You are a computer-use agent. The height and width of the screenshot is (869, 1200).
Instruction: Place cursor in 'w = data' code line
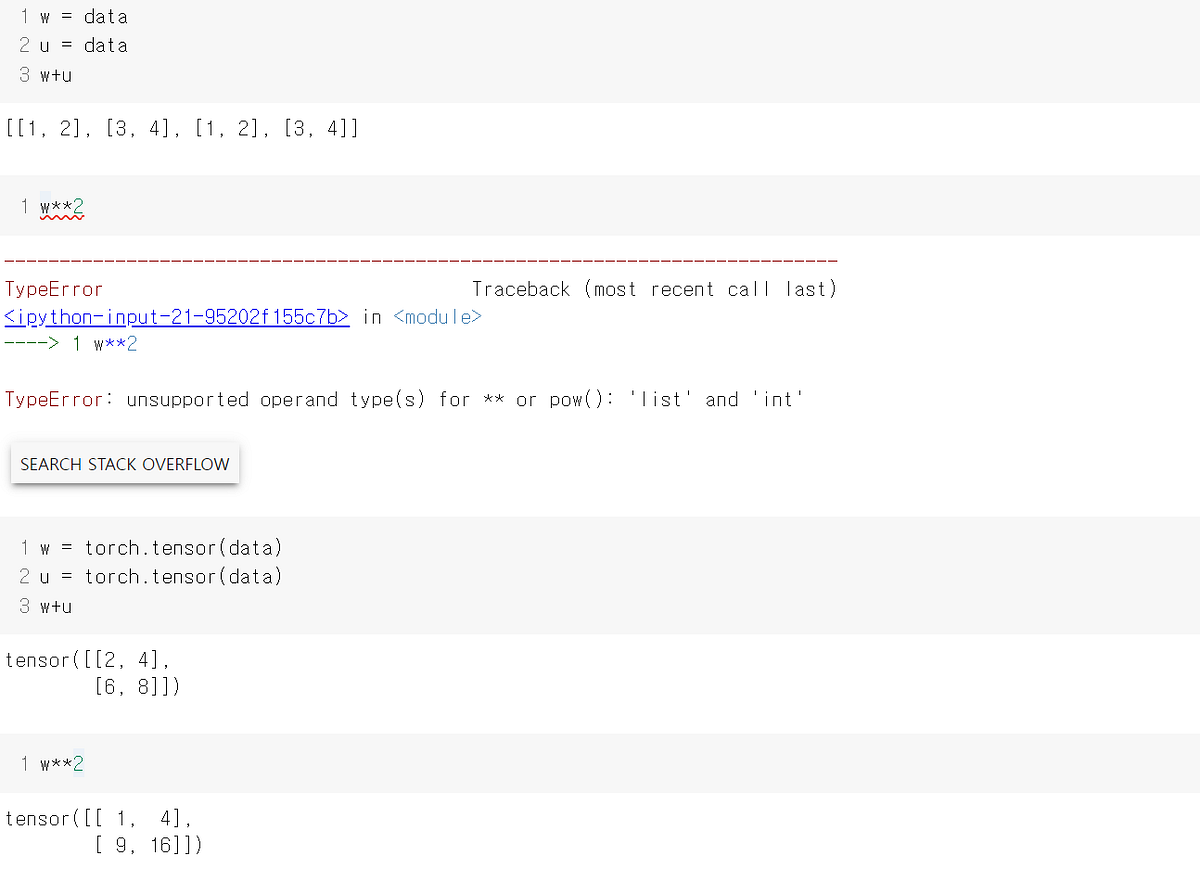click(84, 17)
